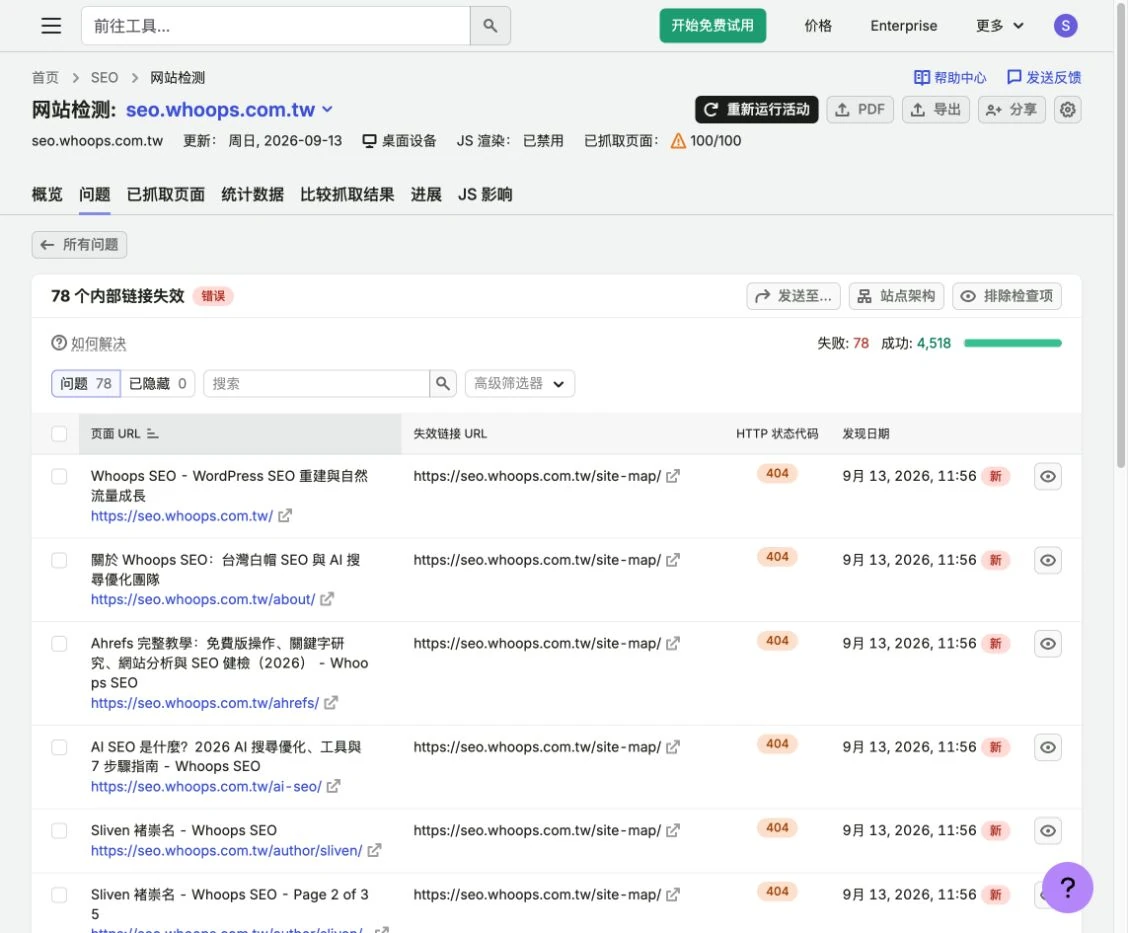The height and width of the screenshot is (933, 1128).
Task: Tick checkbox for Page 2 of 3 row
Action: (59, 895)
